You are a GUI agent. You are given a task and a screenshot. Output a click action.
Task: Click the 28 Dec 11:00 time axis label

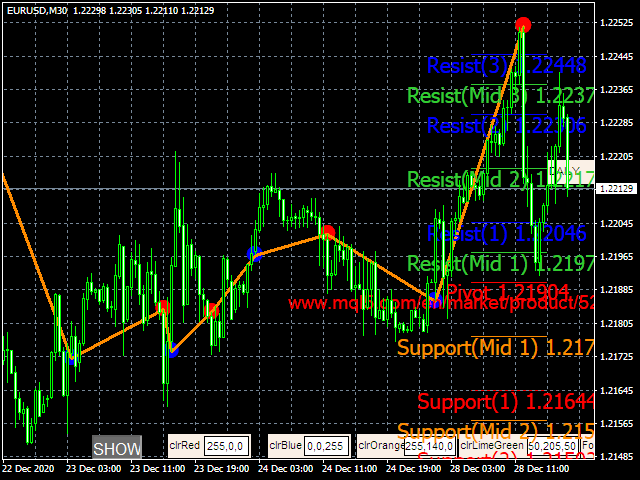[x=541, y=469]
